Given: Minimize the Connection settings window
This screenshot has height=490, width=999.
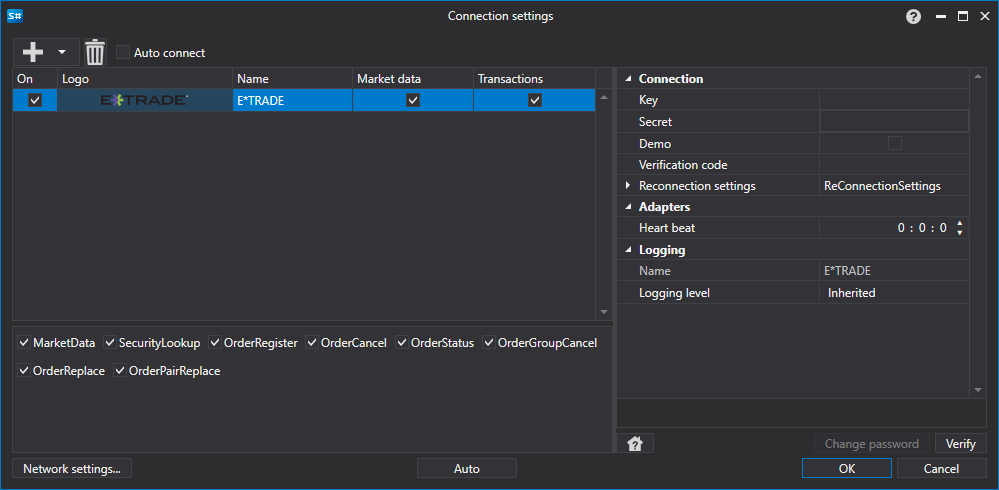Looking at the screenshot, I should pos(940,17).
